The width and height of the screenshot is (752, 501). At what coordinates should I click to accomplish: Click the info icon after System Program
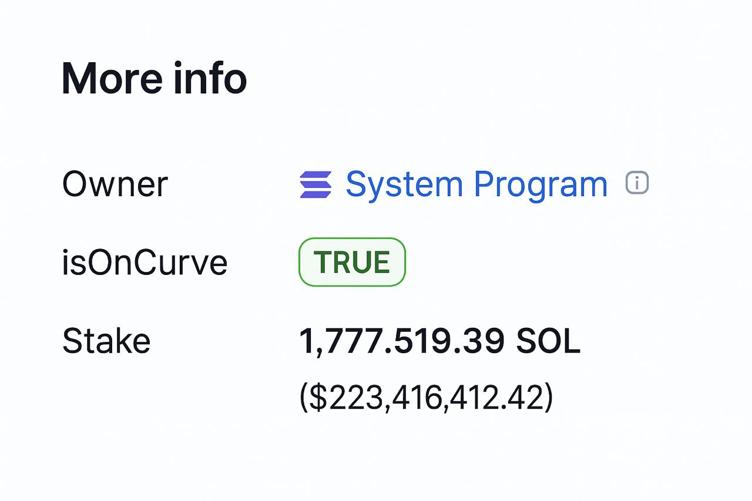(637, 183)
